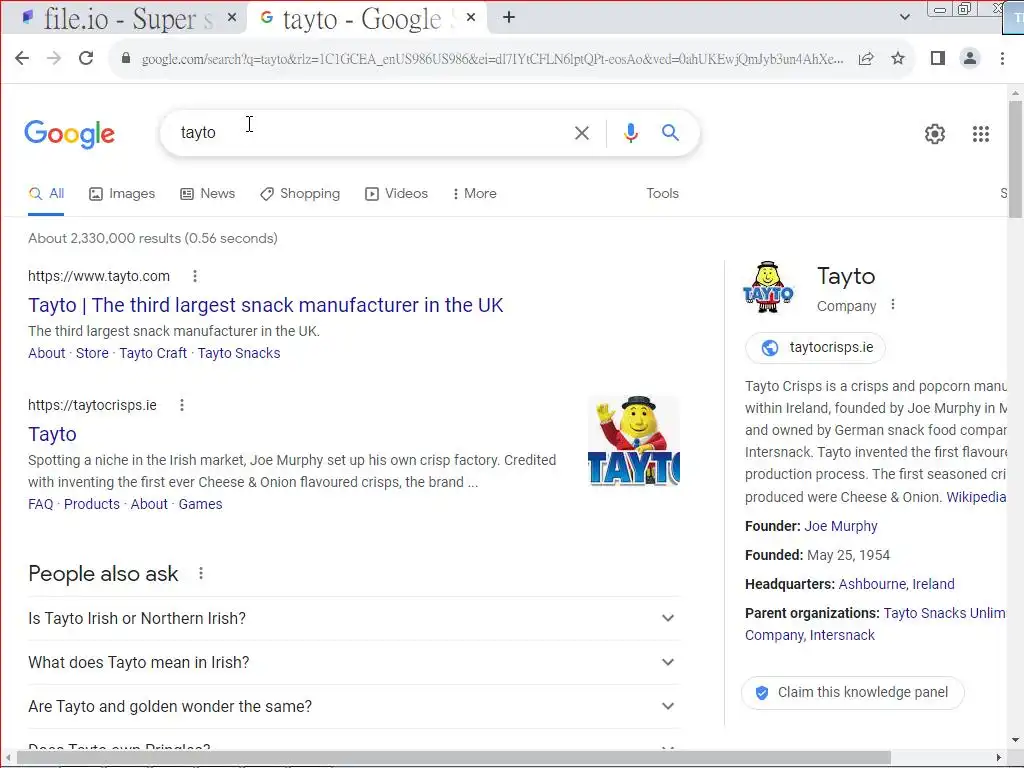This screenshot has width=1024, height=768.
Task: Click the Google logo
Action: point(69,134)
